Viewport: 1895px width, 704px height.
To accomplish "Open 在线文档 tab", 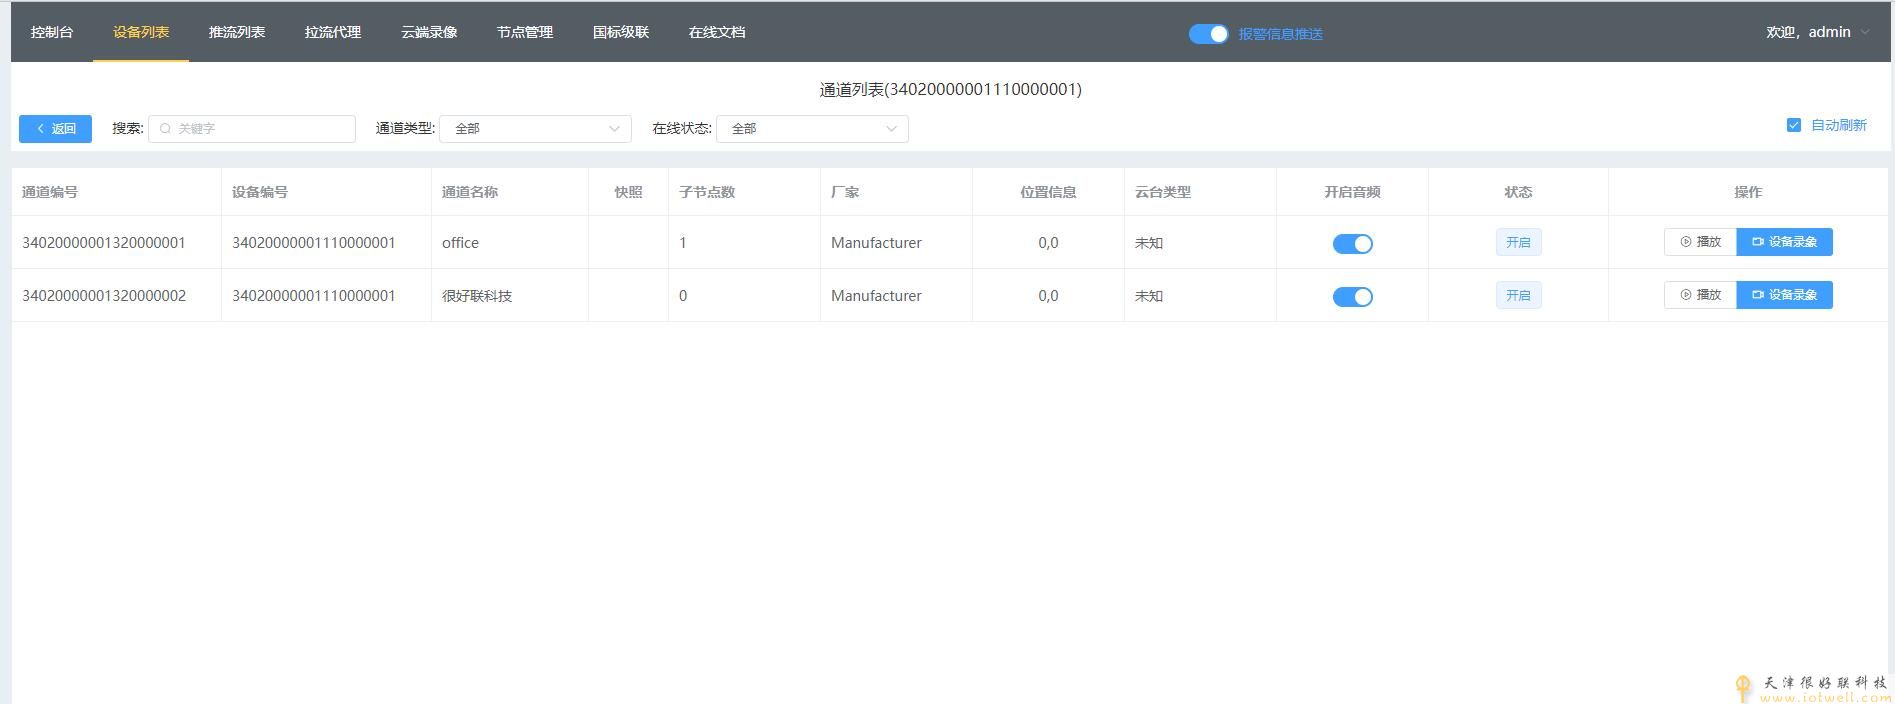I will [x=717, y=32].
